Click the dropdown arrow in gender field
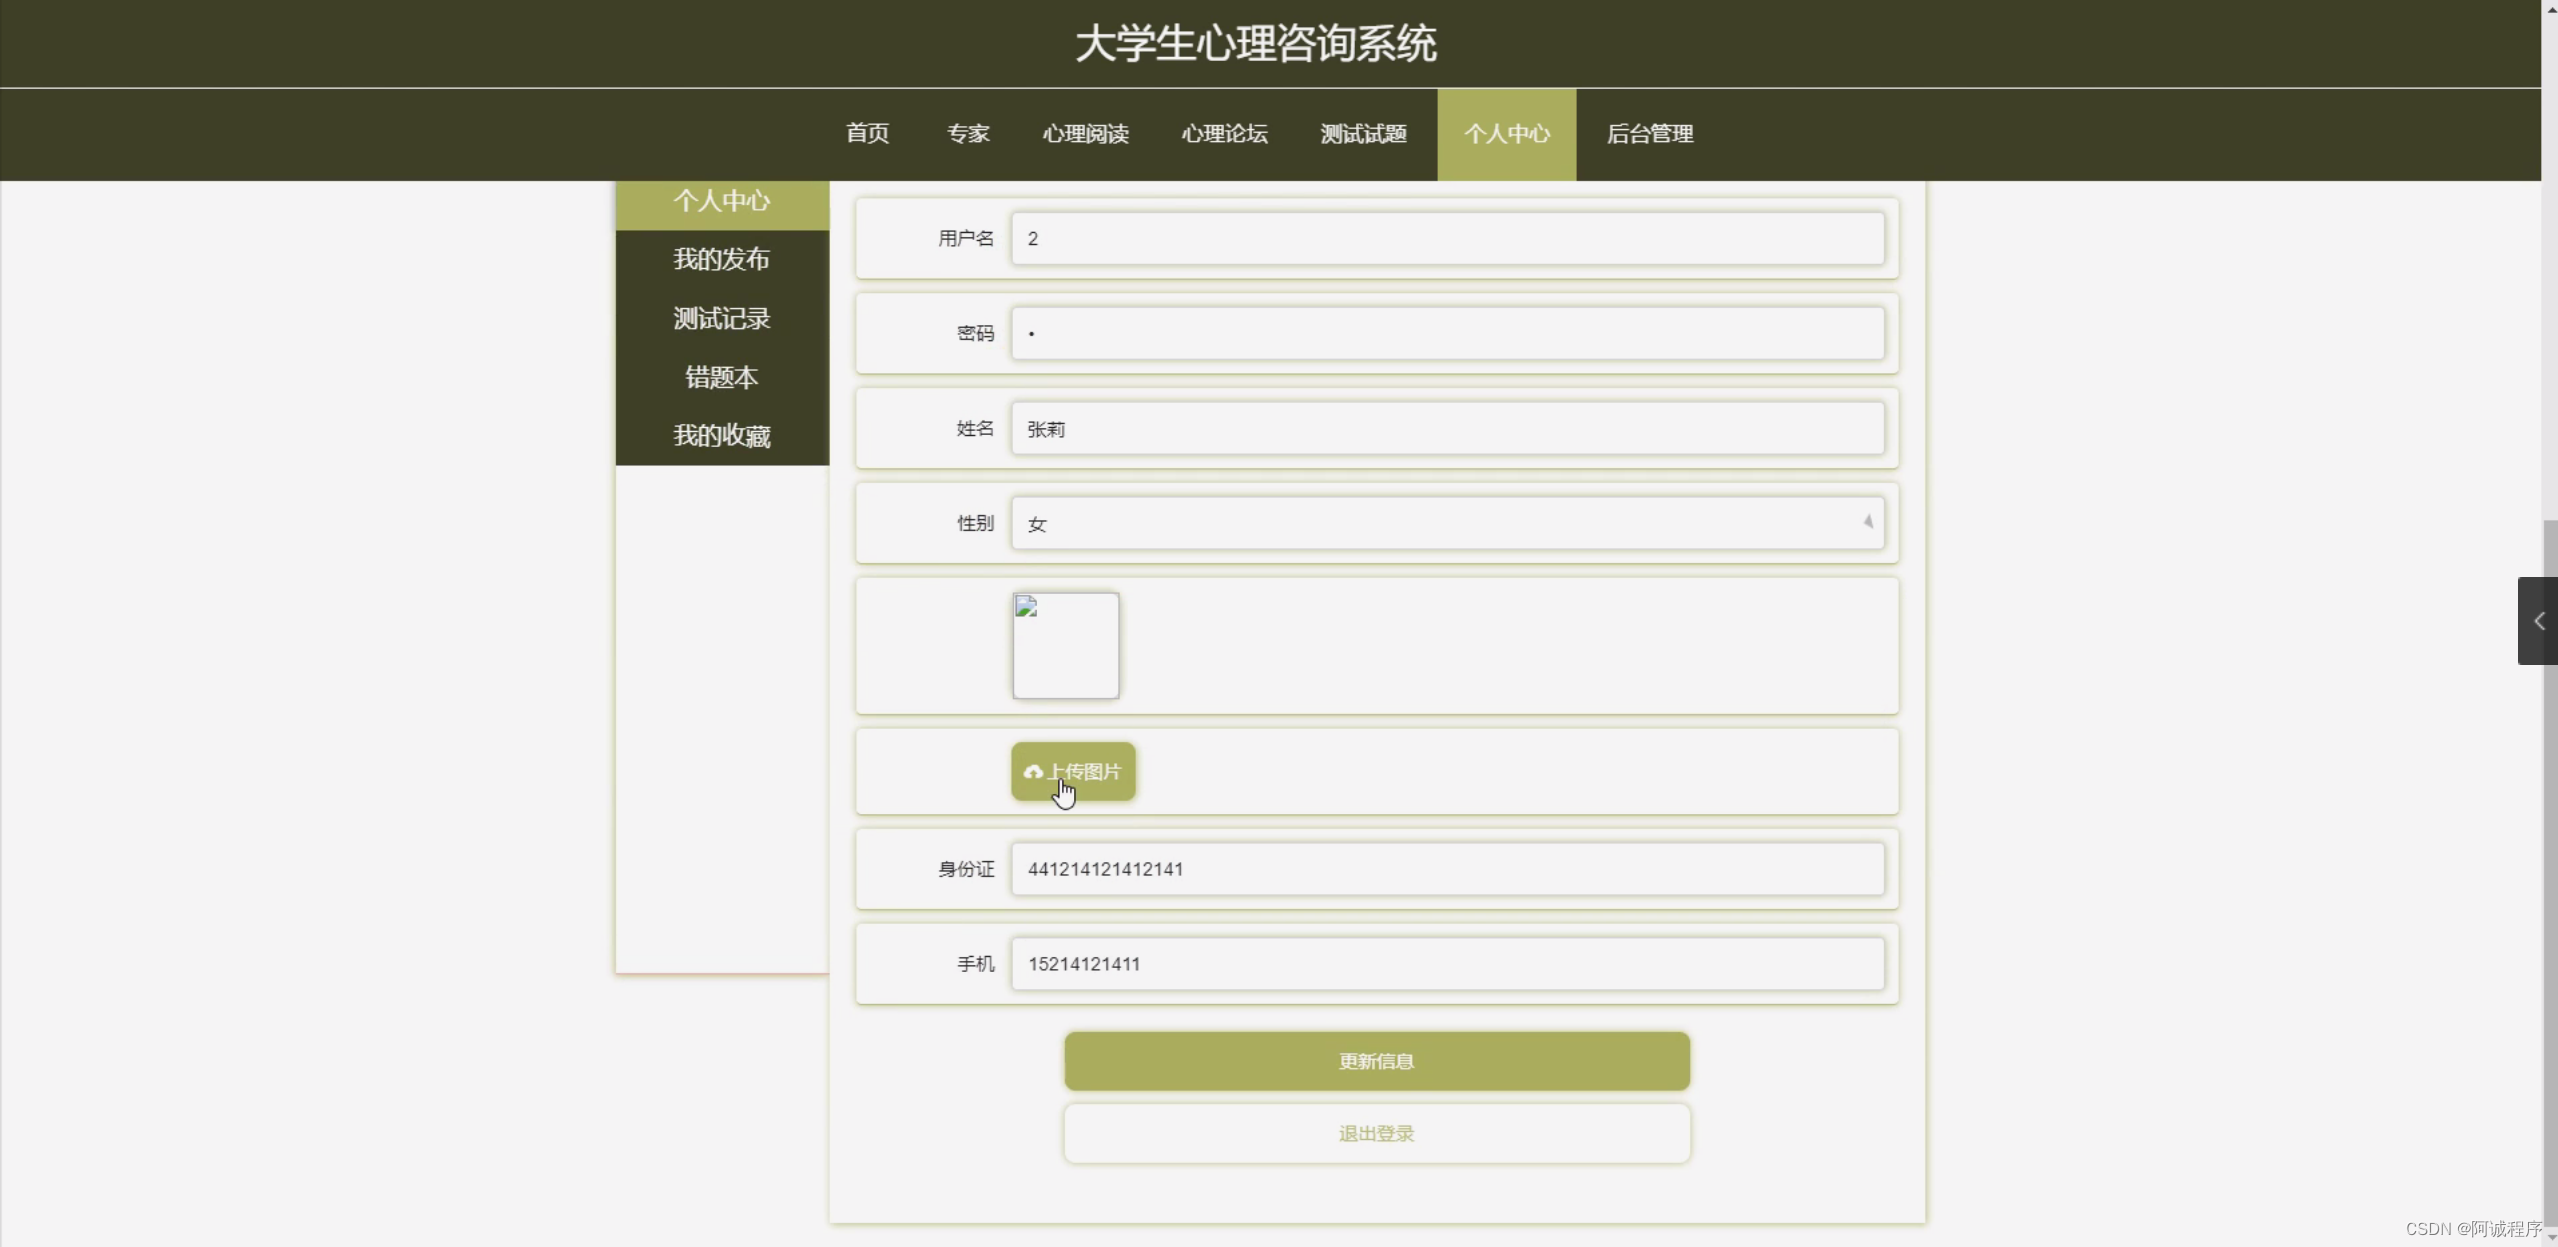 point(1867,522)
